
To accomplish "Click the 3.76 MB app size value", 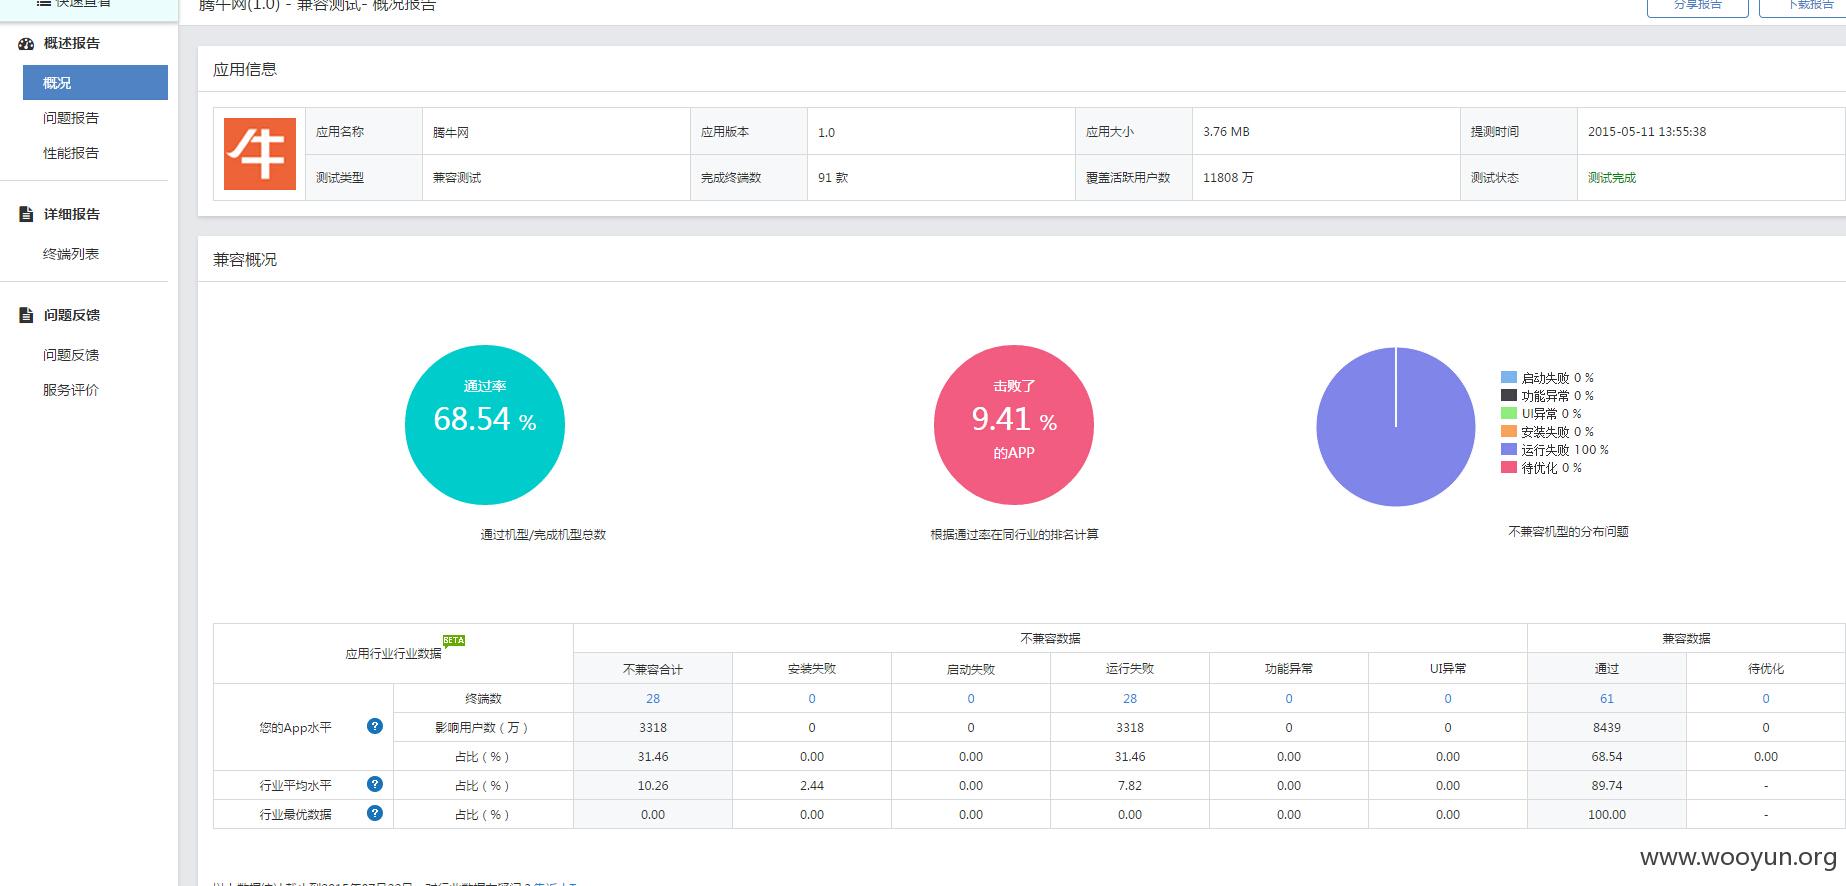I will point(1226,132).
